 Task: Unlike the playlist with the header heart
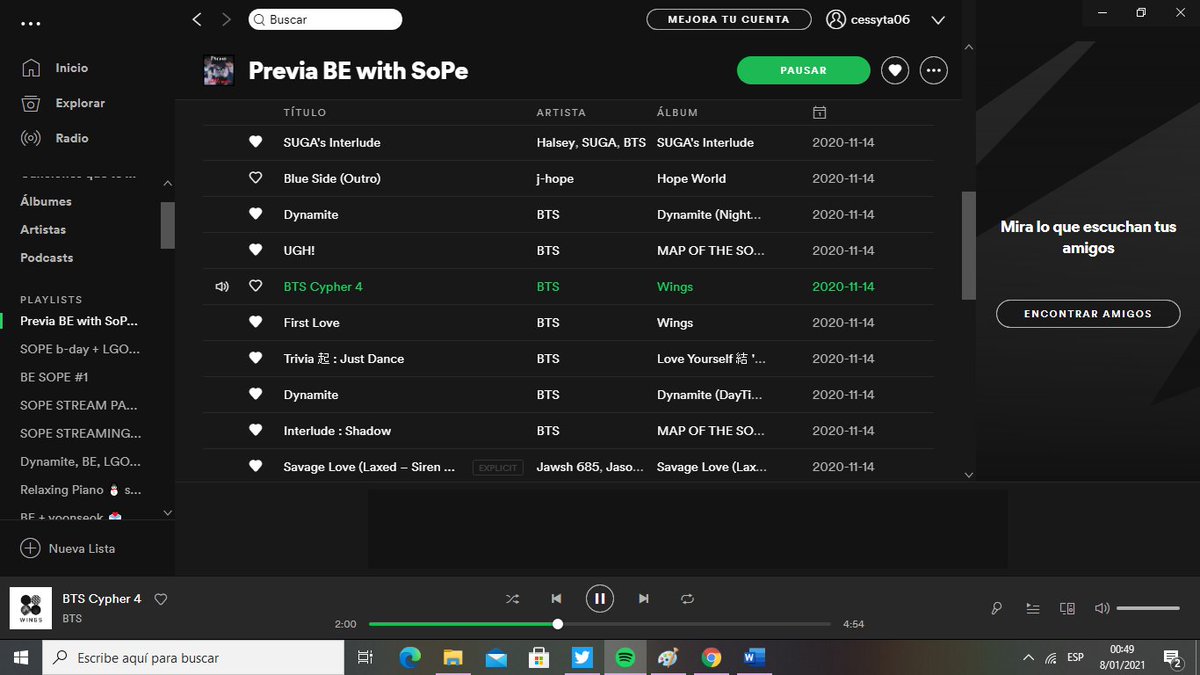click(895, 70)
